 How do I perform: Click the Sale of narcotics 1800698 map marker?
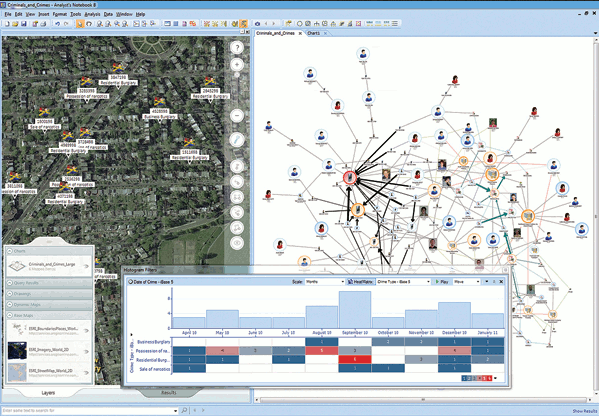click(x=44, y=121)
